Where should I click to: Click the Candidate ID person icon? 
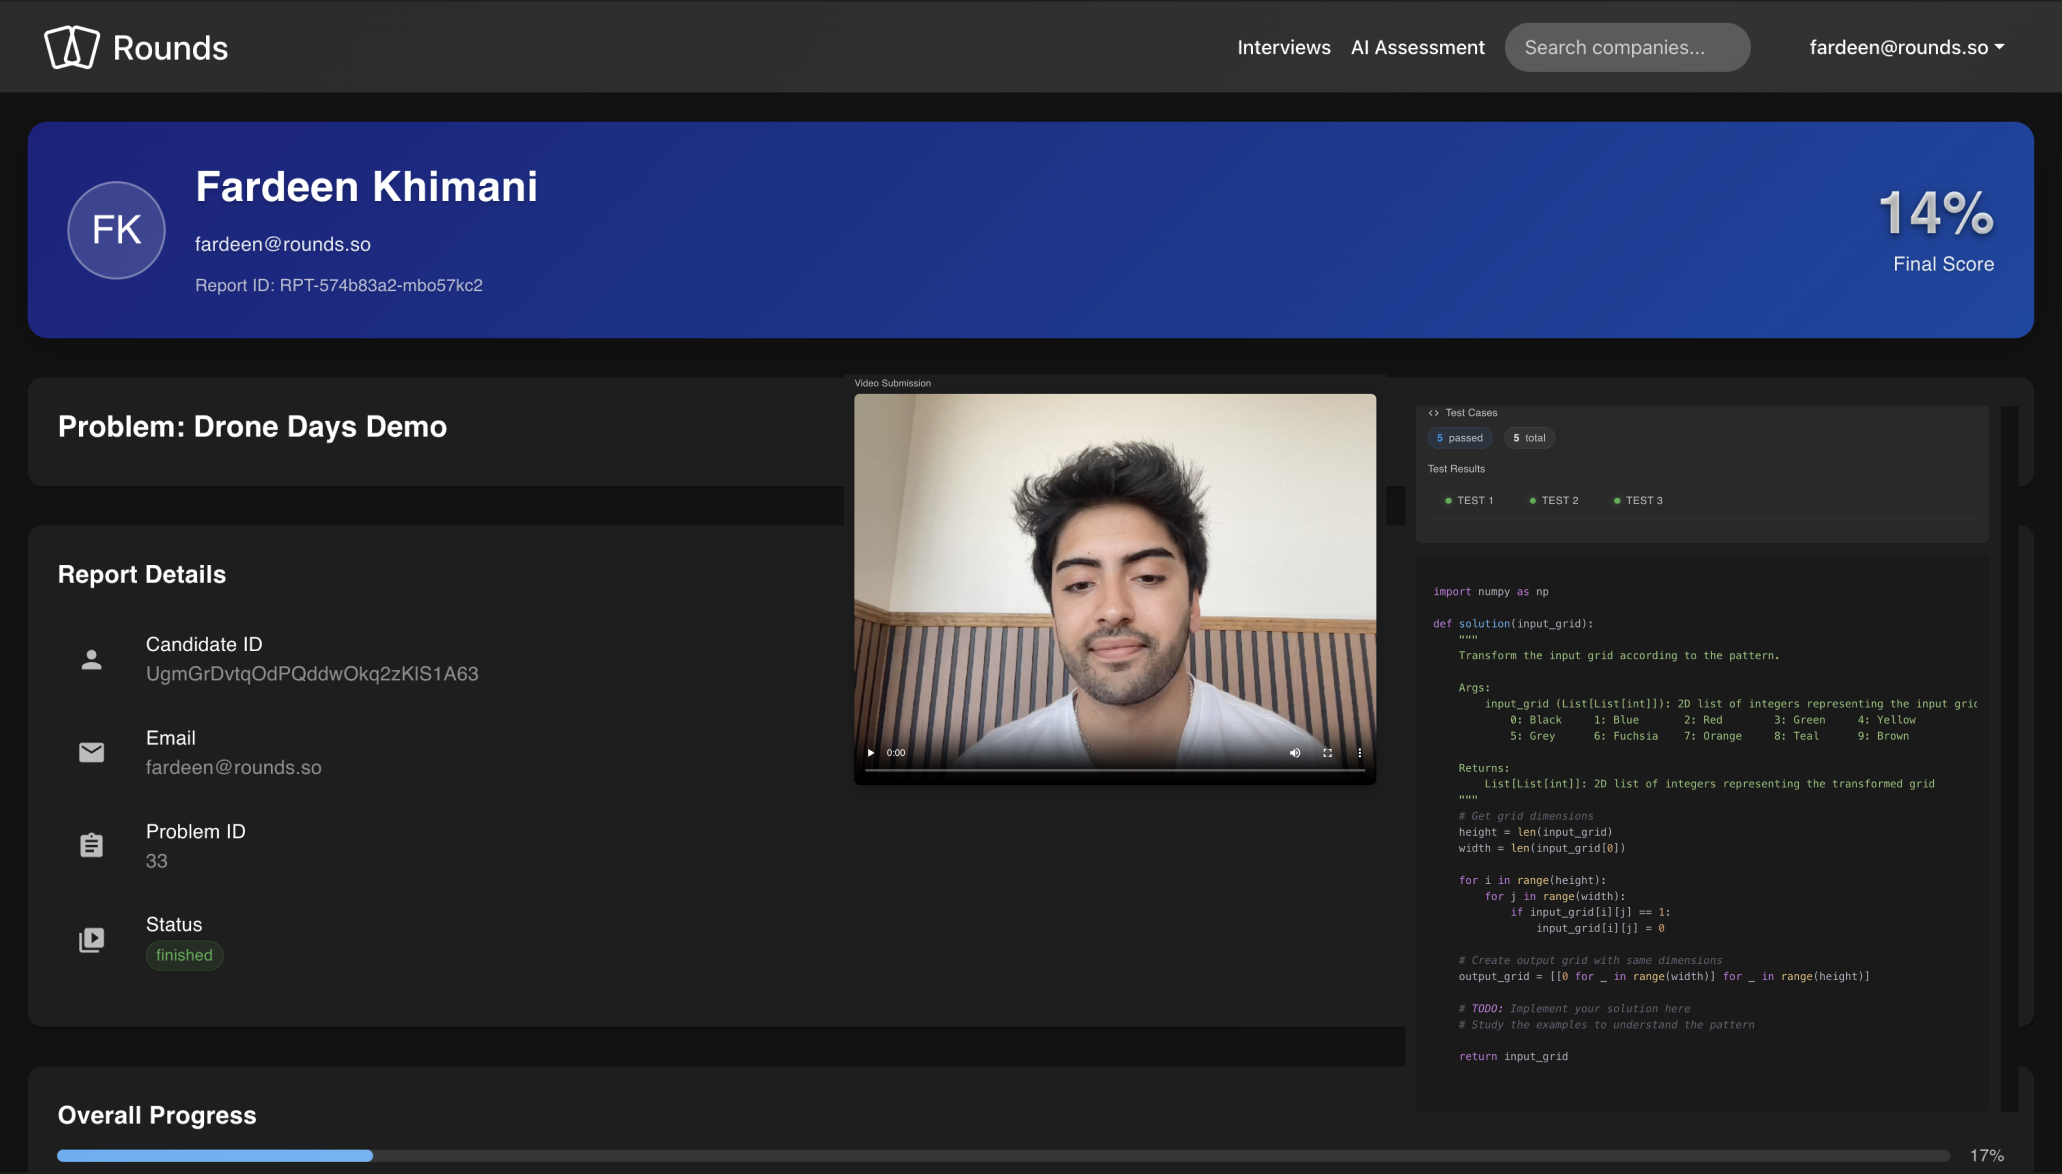(91, 659)
